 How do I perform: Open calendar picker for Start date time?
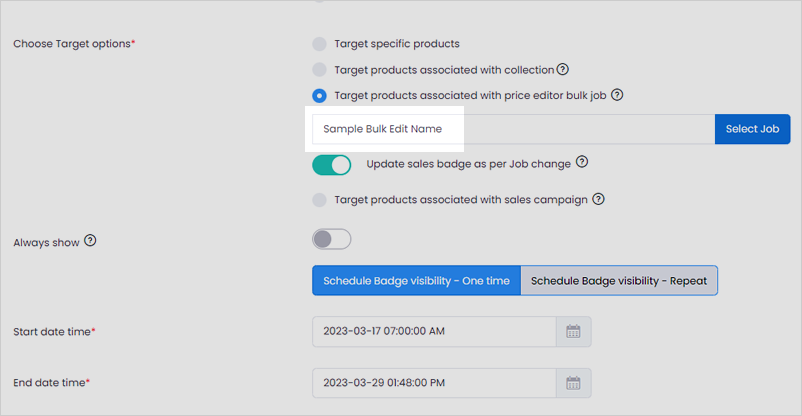point(573,332)
